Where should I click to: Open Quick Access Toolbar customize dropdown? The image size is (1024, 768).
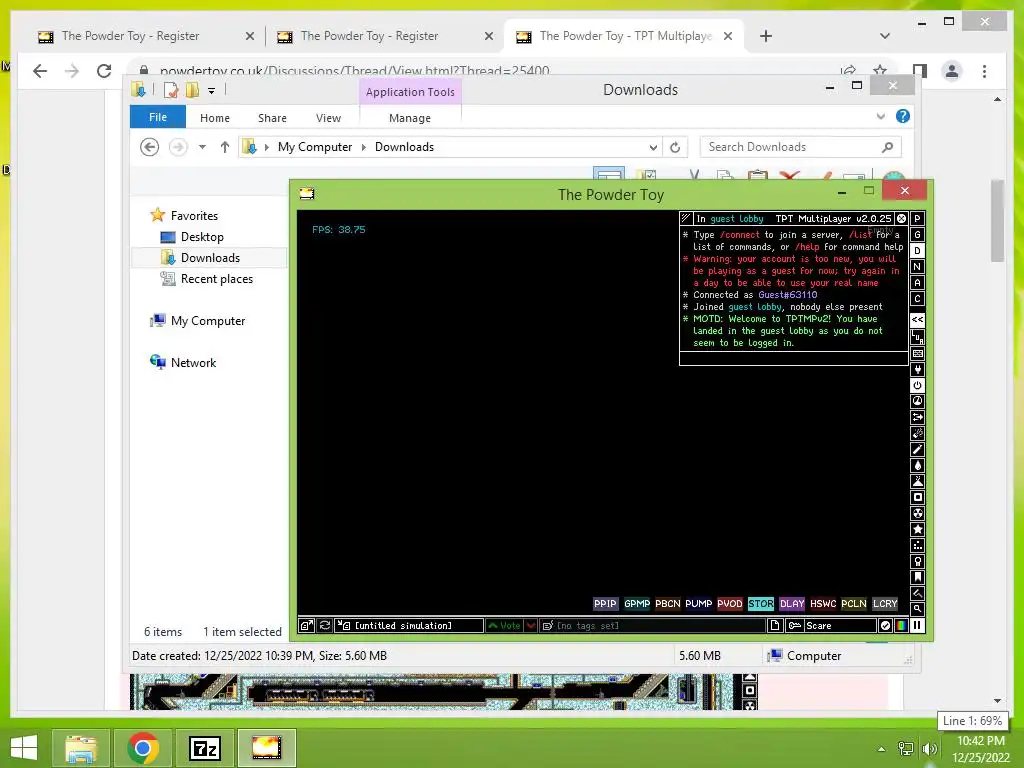click(212, 91)
